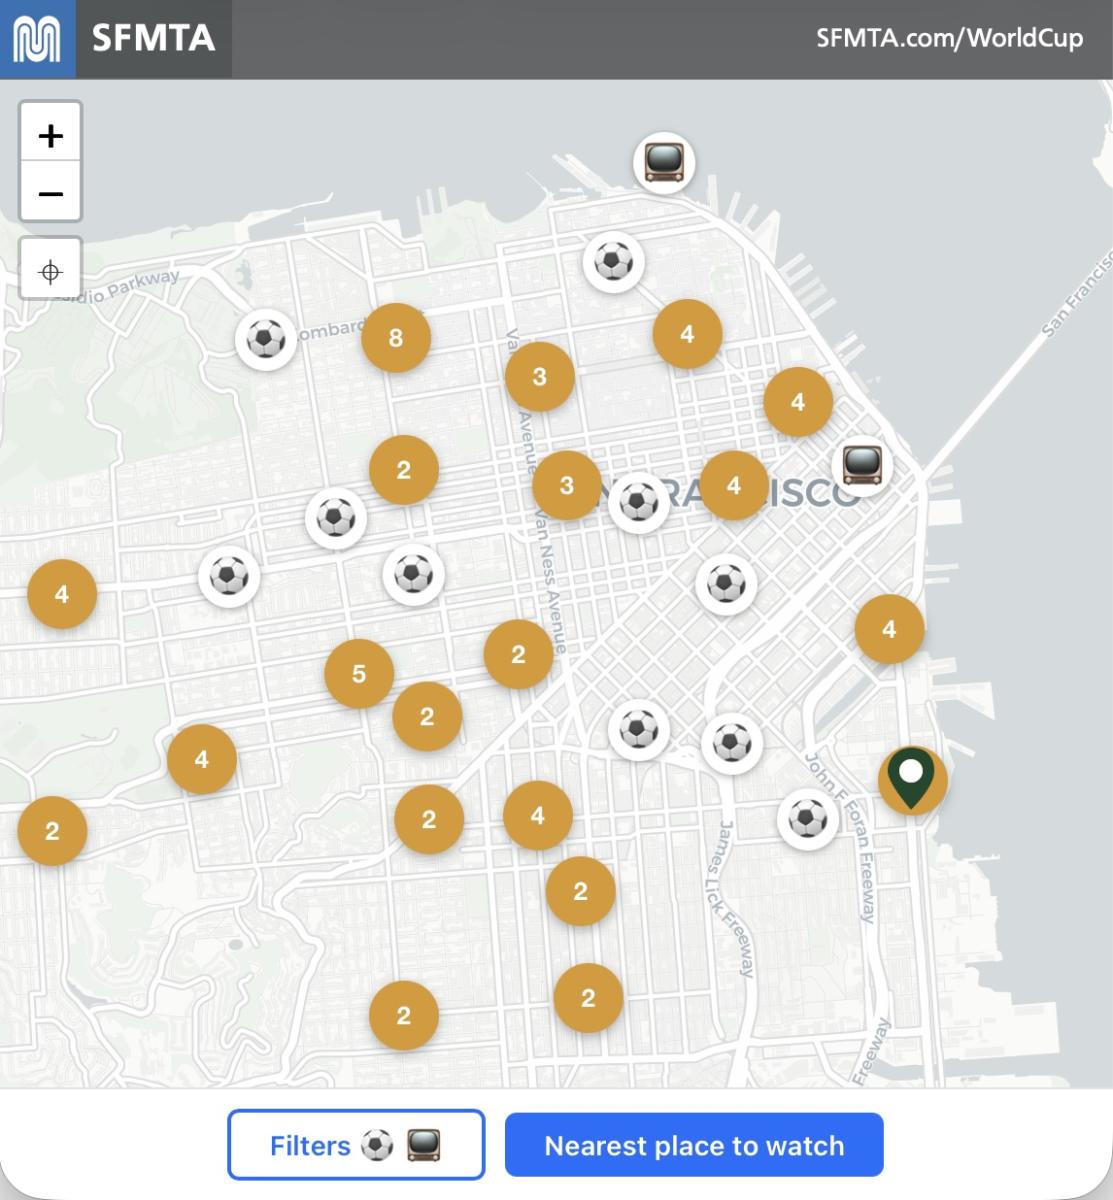Zoom out with the minus button
Image resolution: width=1113 pixels, height=1200 pixels.
(51, 192)
